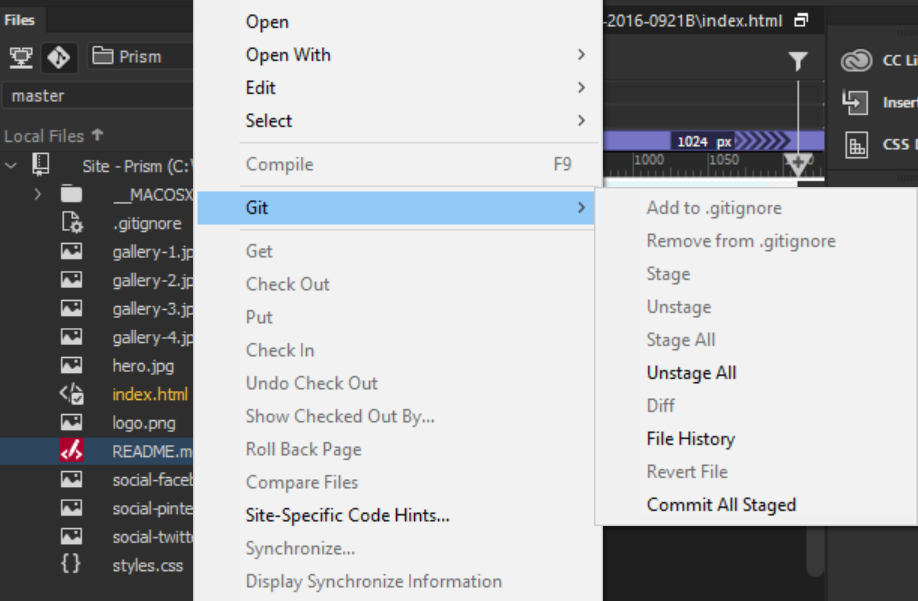Click the styles.css braces icon

69,566
